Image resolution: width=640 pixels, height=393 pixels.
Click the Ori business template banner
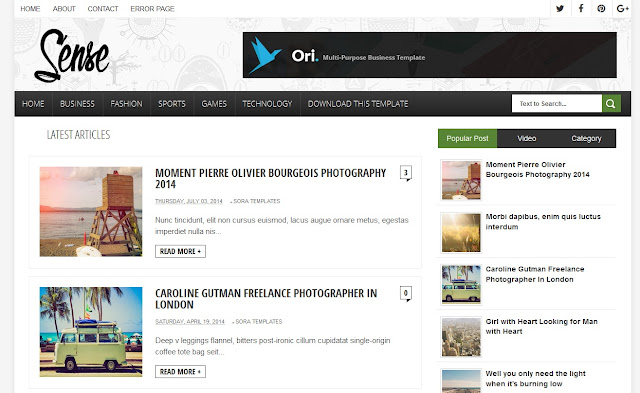[x=429, y=55]
